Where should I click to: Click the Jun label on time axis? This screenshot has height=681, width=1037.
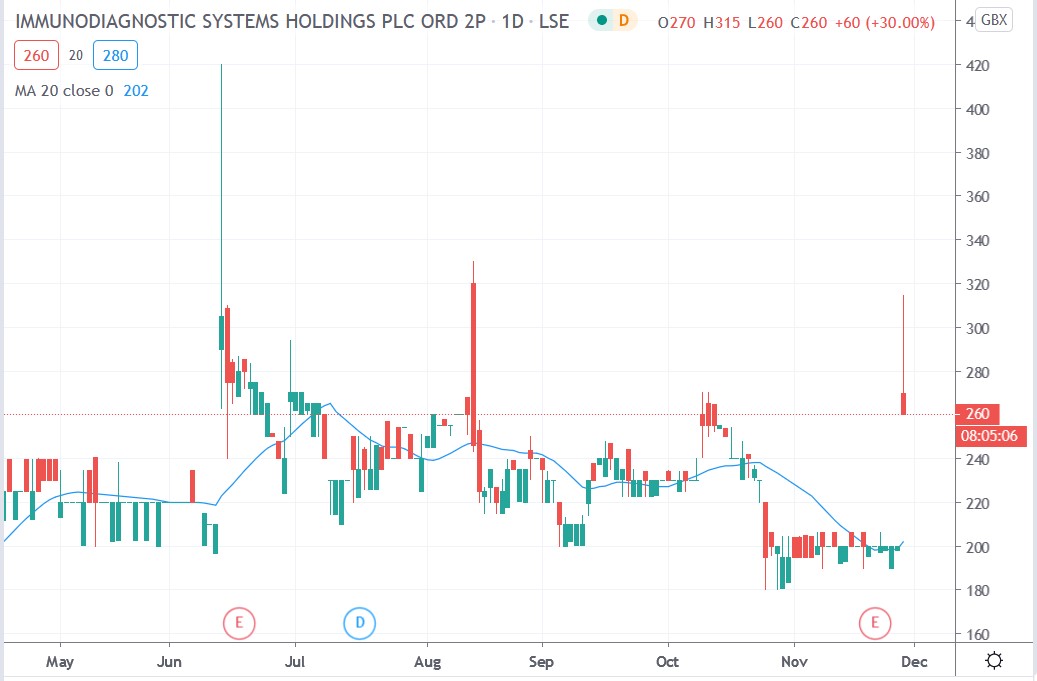tap(169, 662)
